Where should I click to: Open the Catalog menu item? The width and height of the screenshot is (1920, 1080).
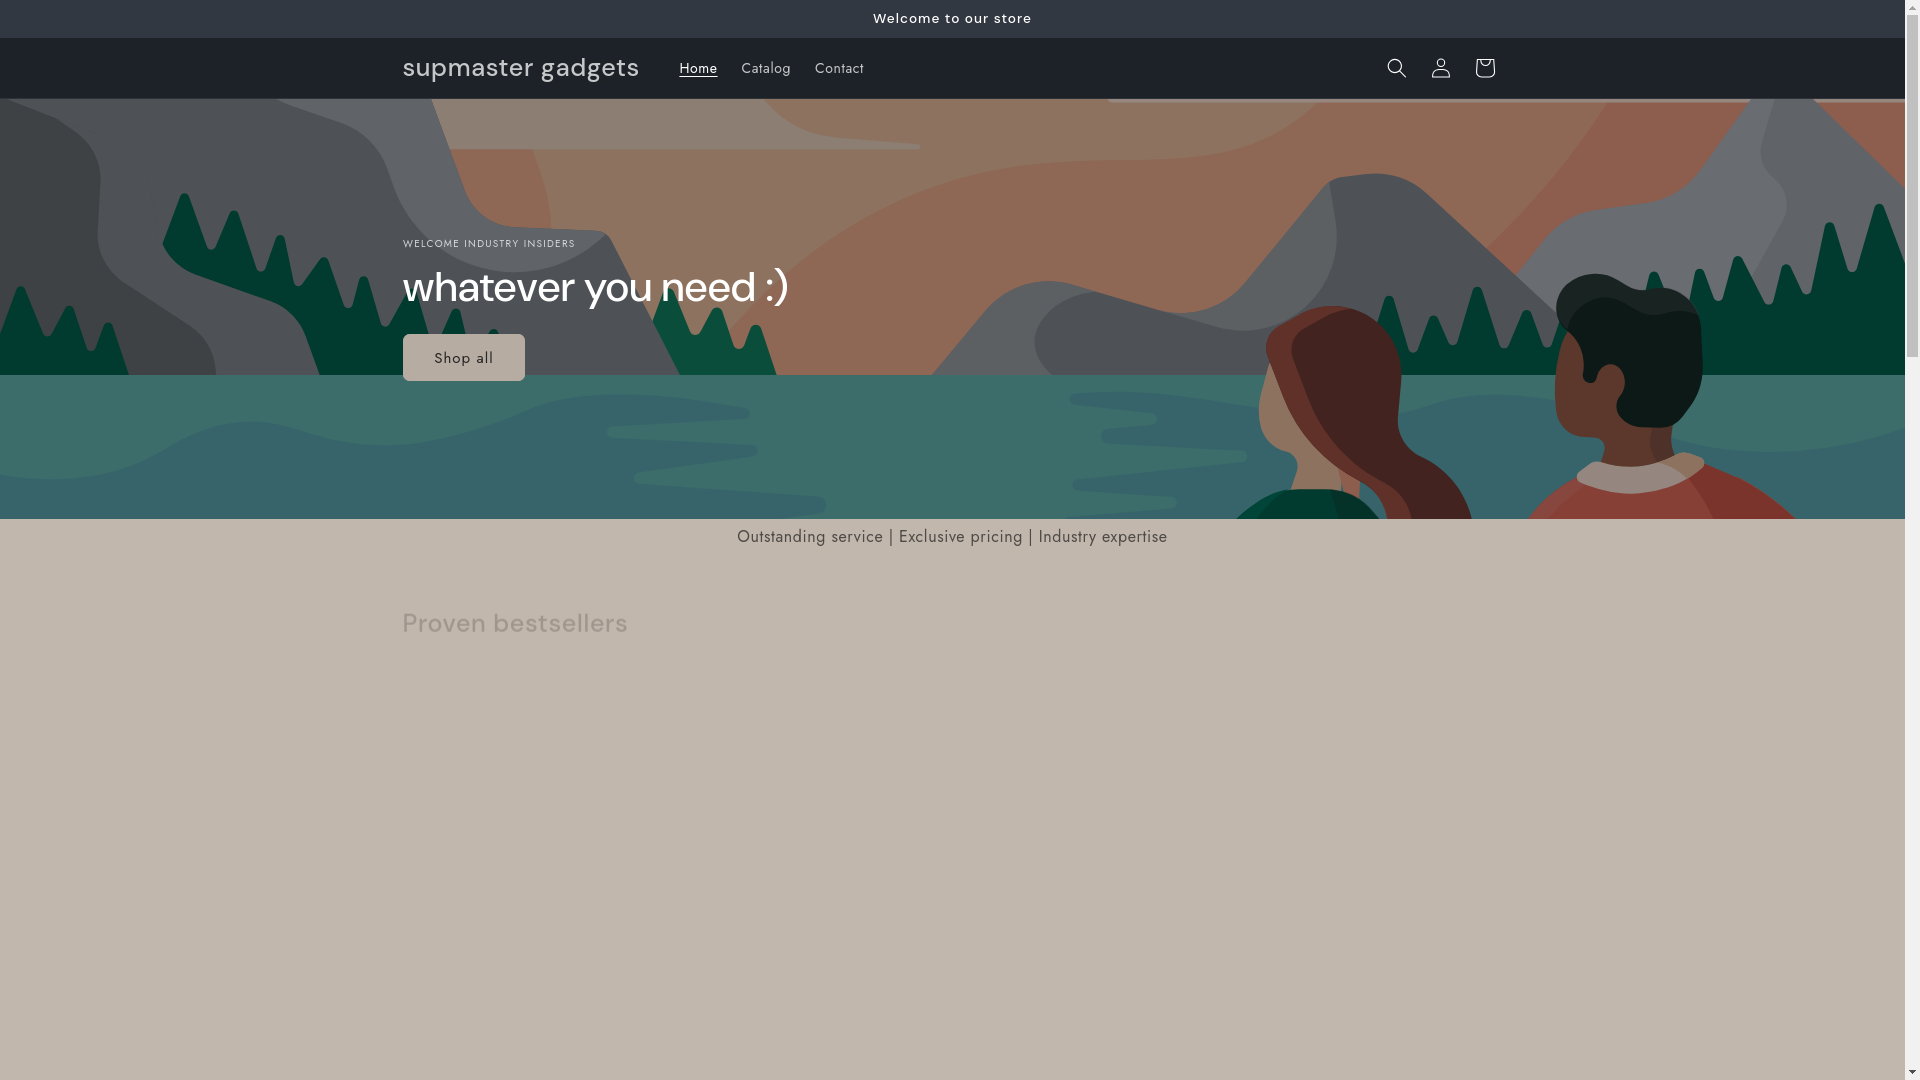point(766,68)
